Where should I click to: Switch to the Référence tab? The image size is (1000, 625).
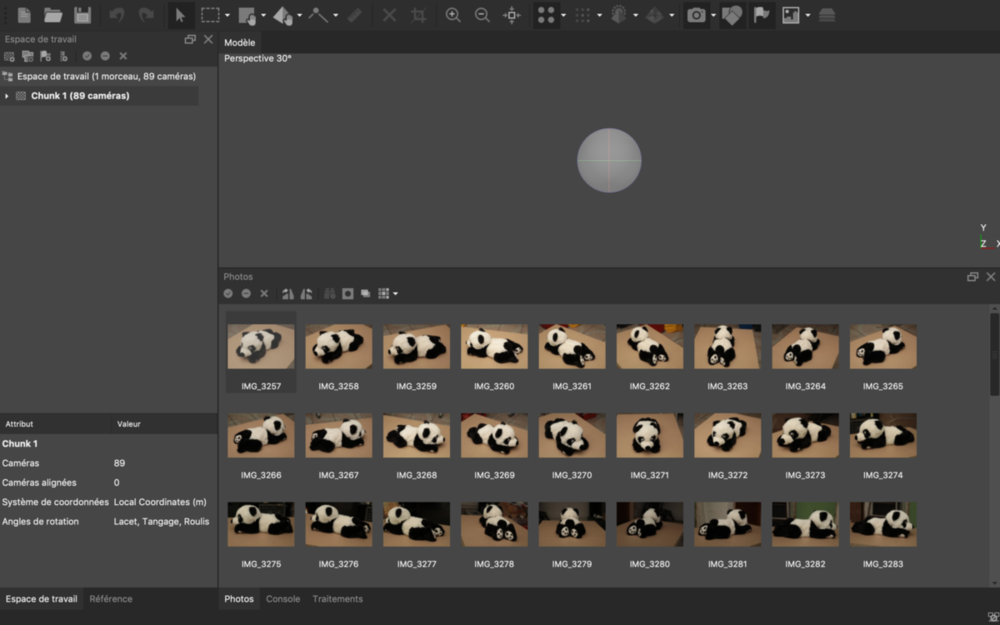click(111, 599)
